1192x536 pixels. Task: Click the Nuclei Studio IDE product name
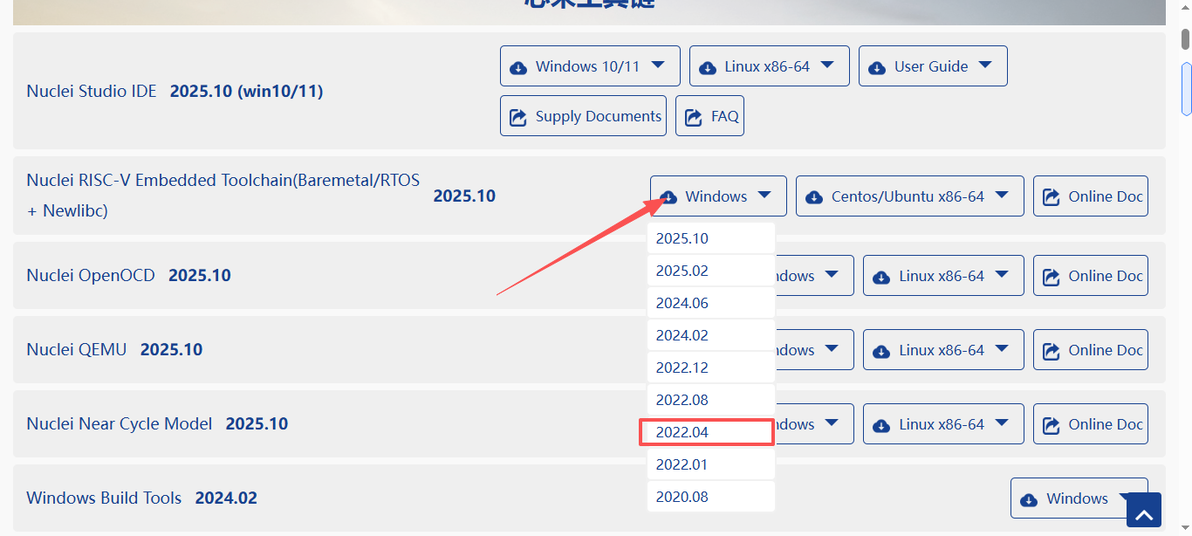[91, 91]
